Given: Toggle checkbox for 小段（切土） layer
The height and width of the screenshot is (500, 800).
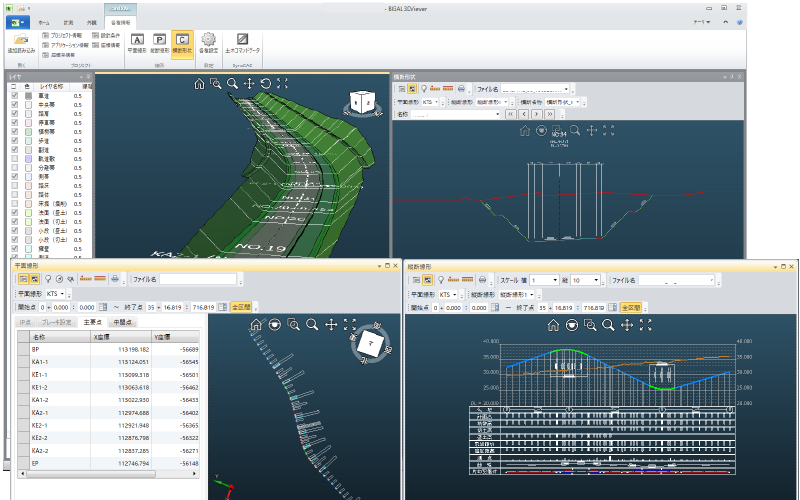Looking at the screenshot, I should coord(14,240).
